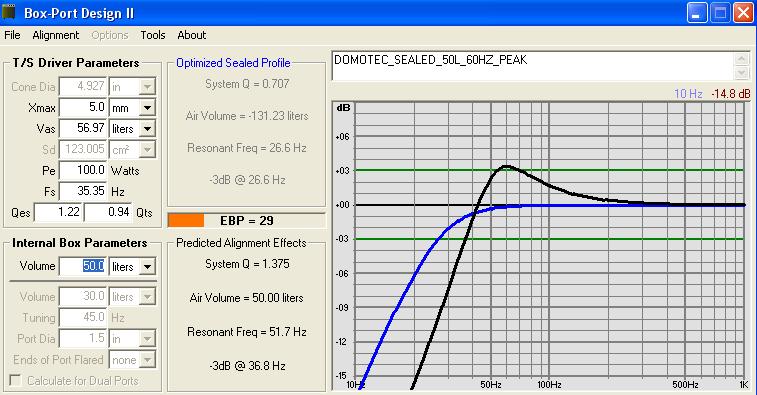Click System Q = 0.707 text
Image resolution: width=757 pixels, height=395 pixels.
click(x=247, y=84)
